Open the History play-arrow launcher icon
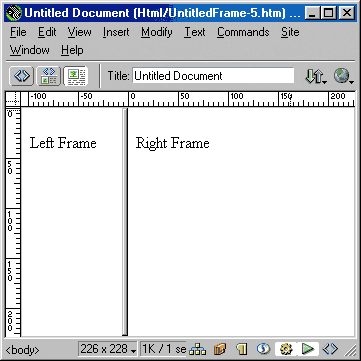The height and width of the screenshot is (361, 361). [x=308, y=349]
